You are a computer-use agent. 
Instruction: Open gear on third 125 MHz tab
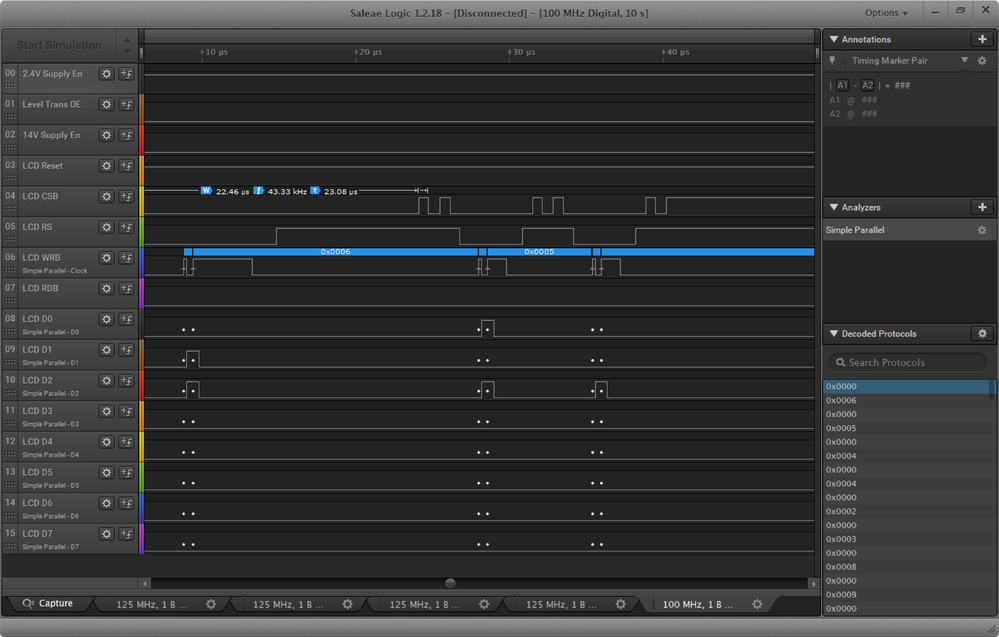[x=484, y=604]
